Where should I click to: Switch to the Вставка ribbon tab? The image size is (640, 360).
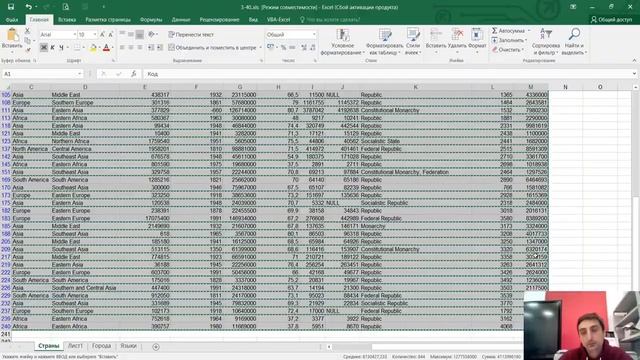point(67,20)
